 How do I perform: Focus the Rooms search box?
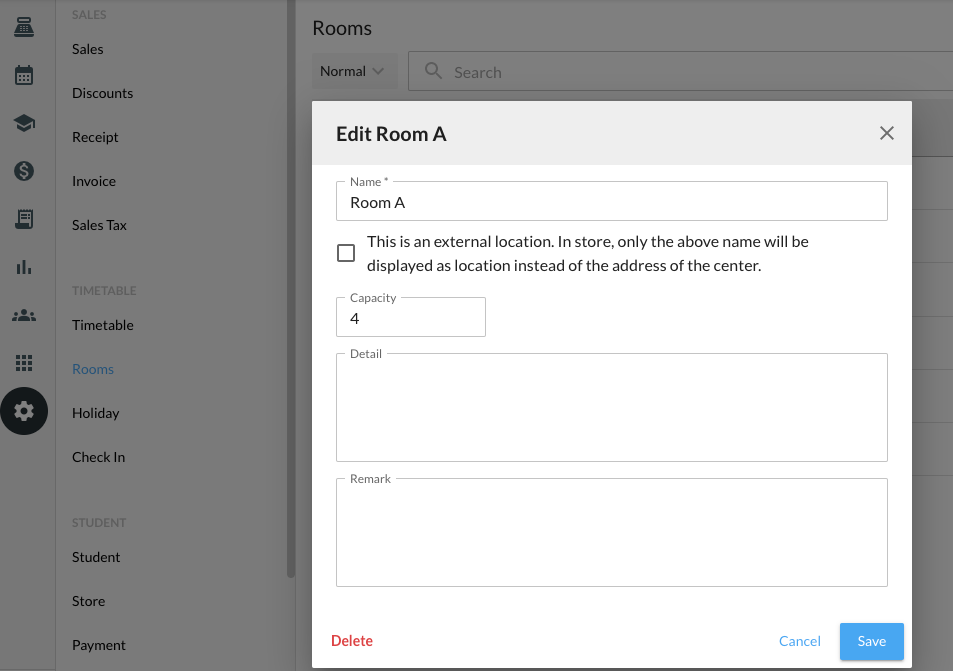[681, 71]
